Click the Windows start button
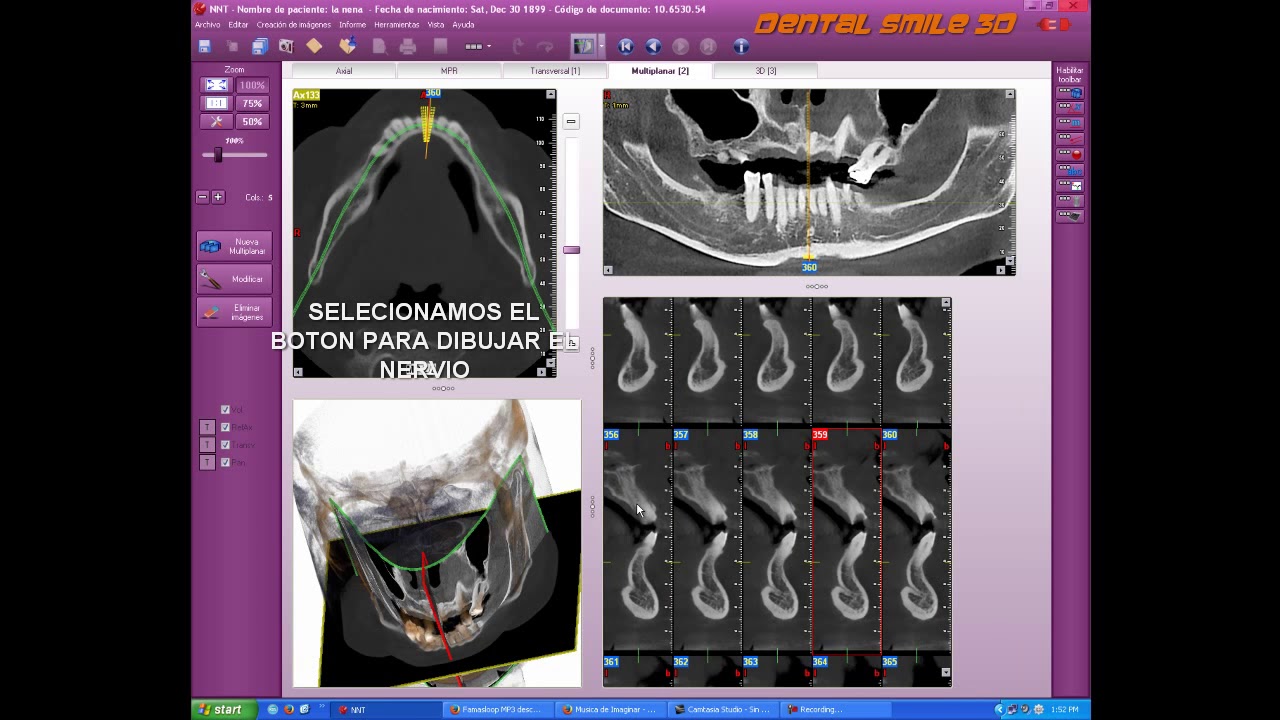 click(222, 709)
